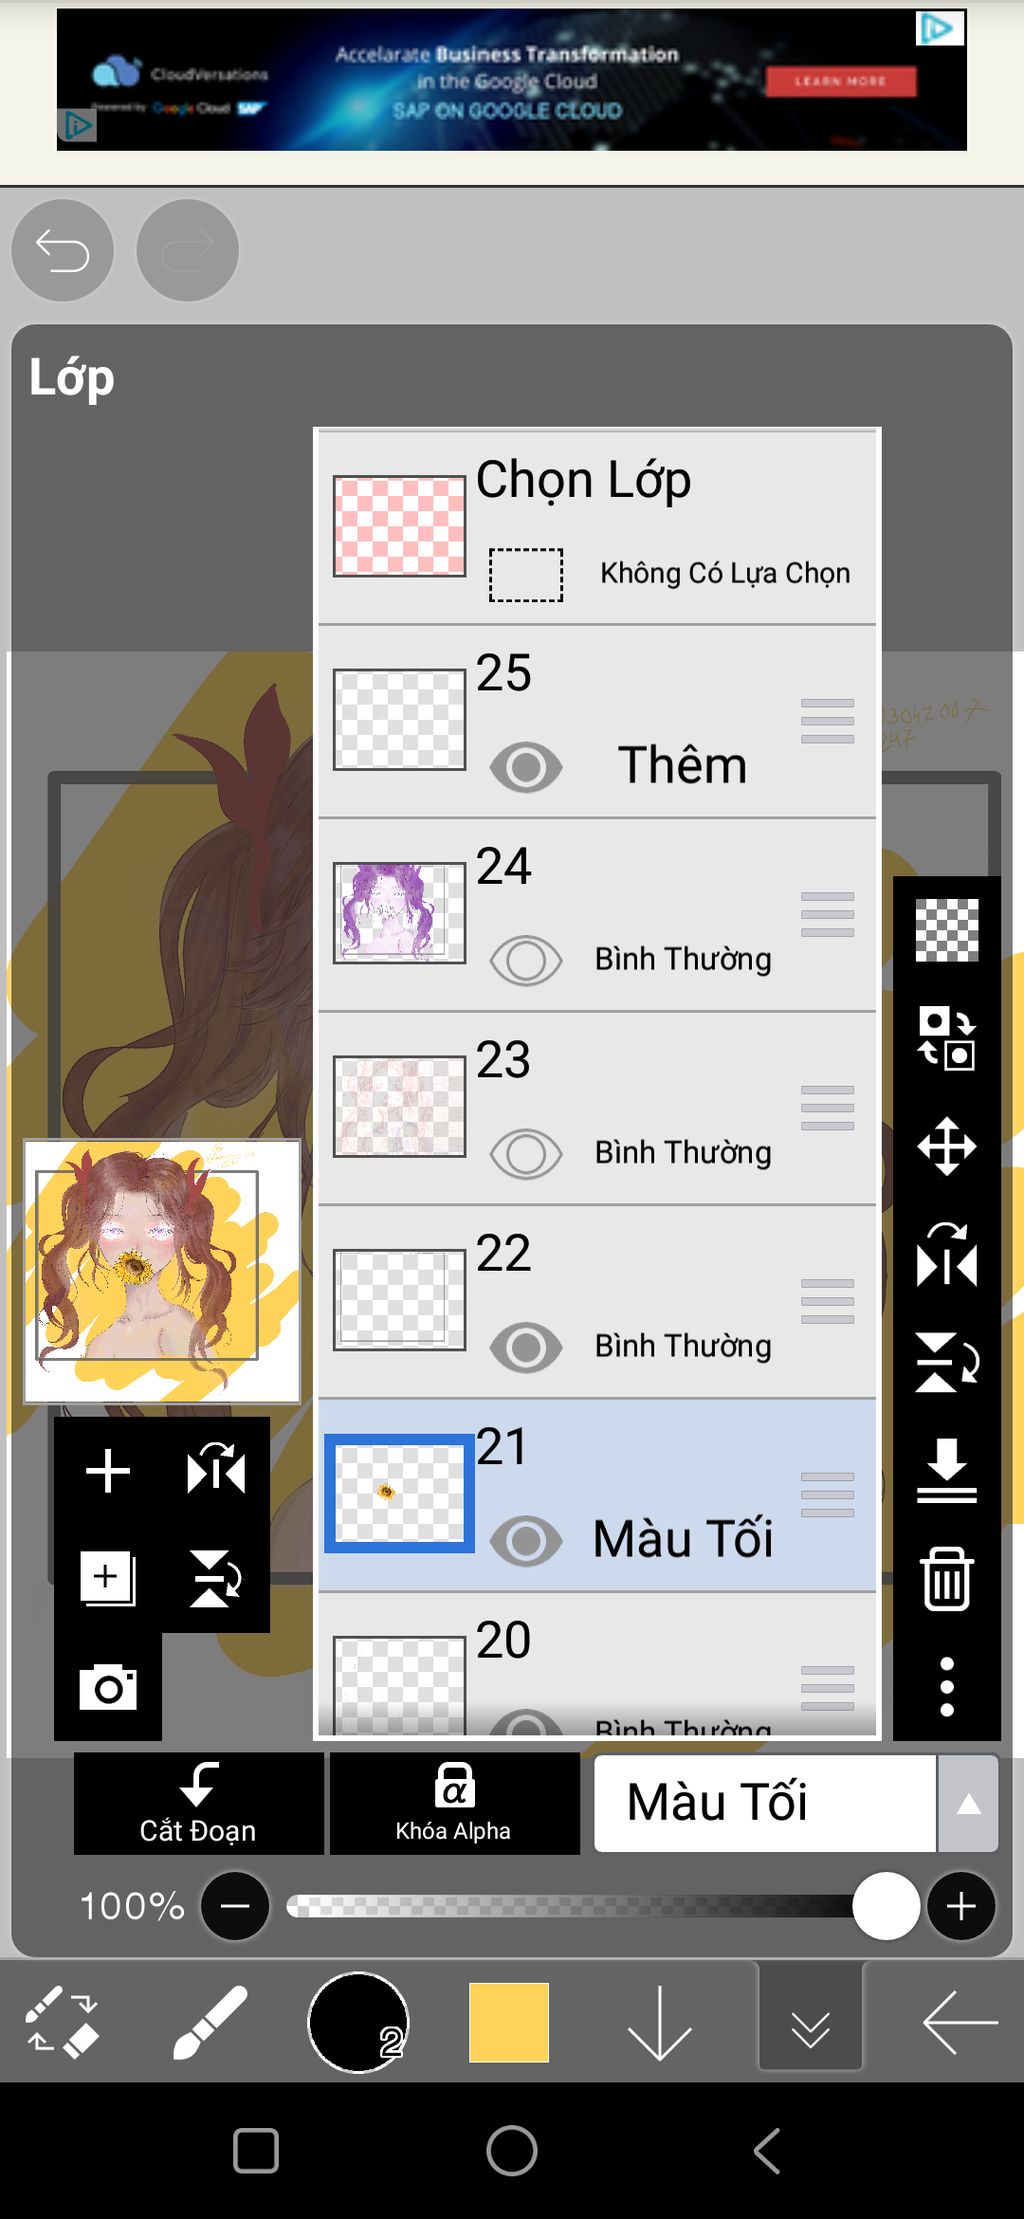Collapse panel with double chevron down button
This screenshot has height=2219, width=1024.
tap(810, 2022)
